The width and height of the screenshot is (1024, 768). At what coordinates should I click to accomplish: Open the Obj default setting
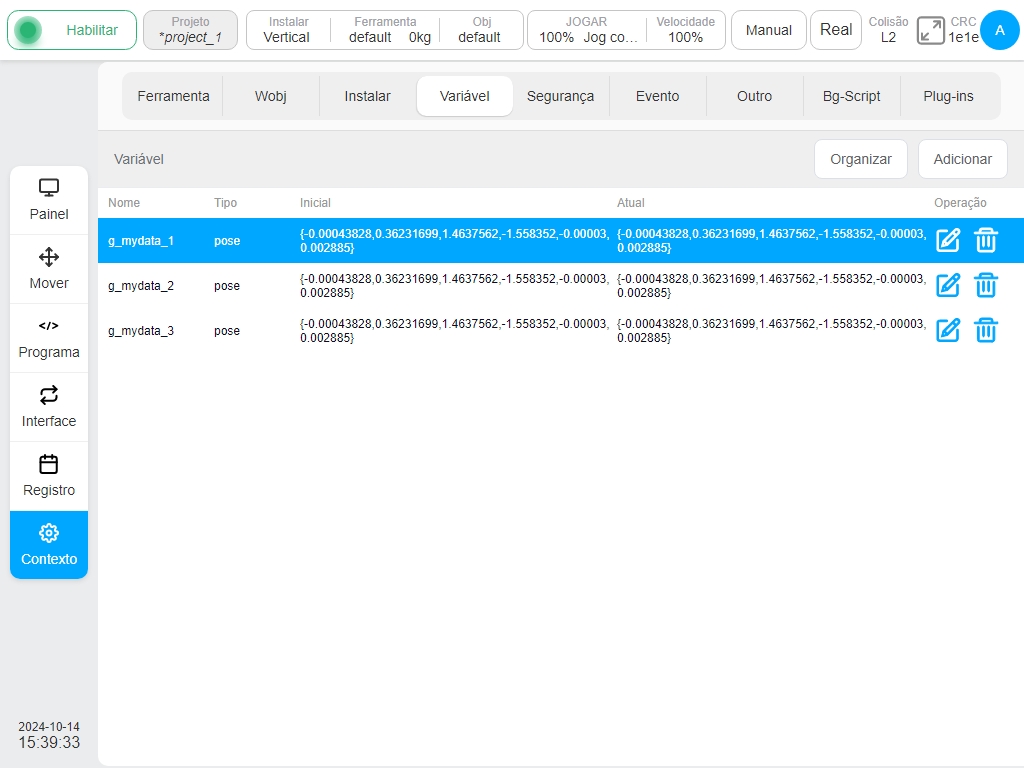[x=481, y=30]
